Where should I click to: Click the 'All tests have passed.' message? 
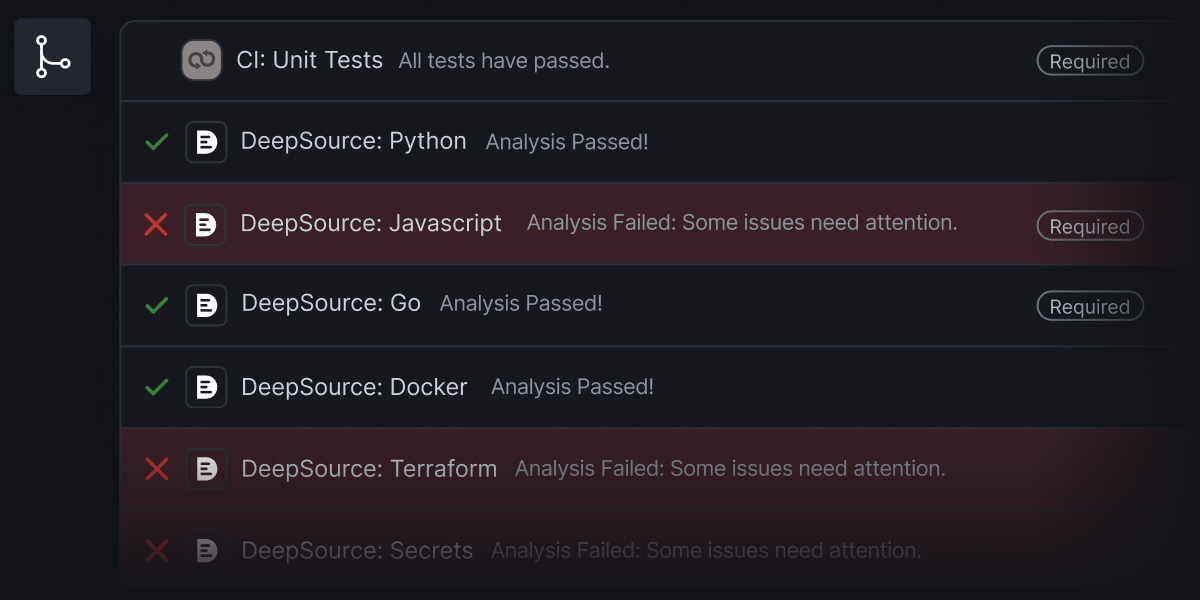pyautogui.click(x=503, y=61)
